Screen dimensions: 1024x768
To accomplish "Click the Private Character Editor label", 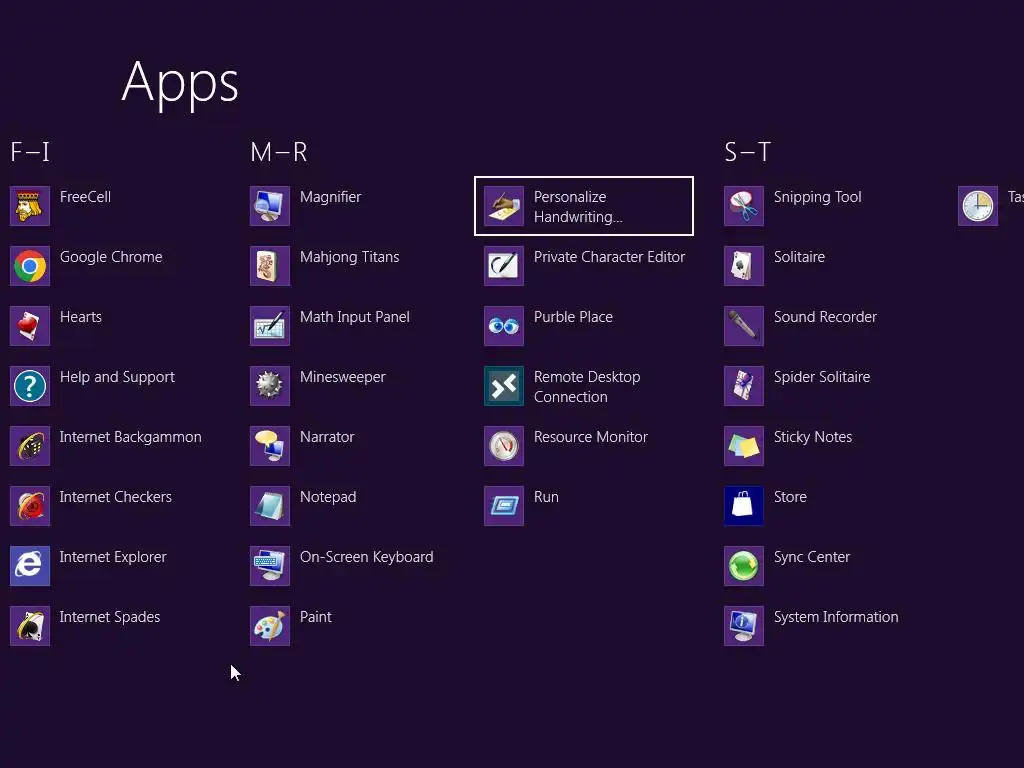I will (609, 257).
